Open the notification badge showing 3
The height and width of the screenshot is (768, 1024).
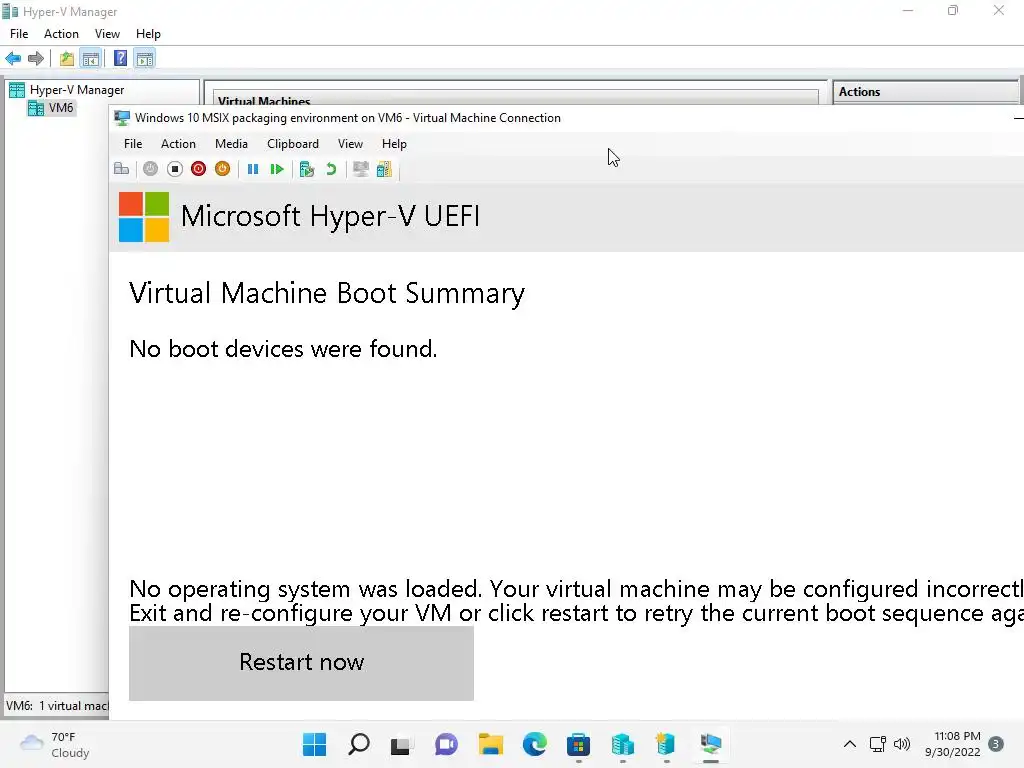[996, 744]
